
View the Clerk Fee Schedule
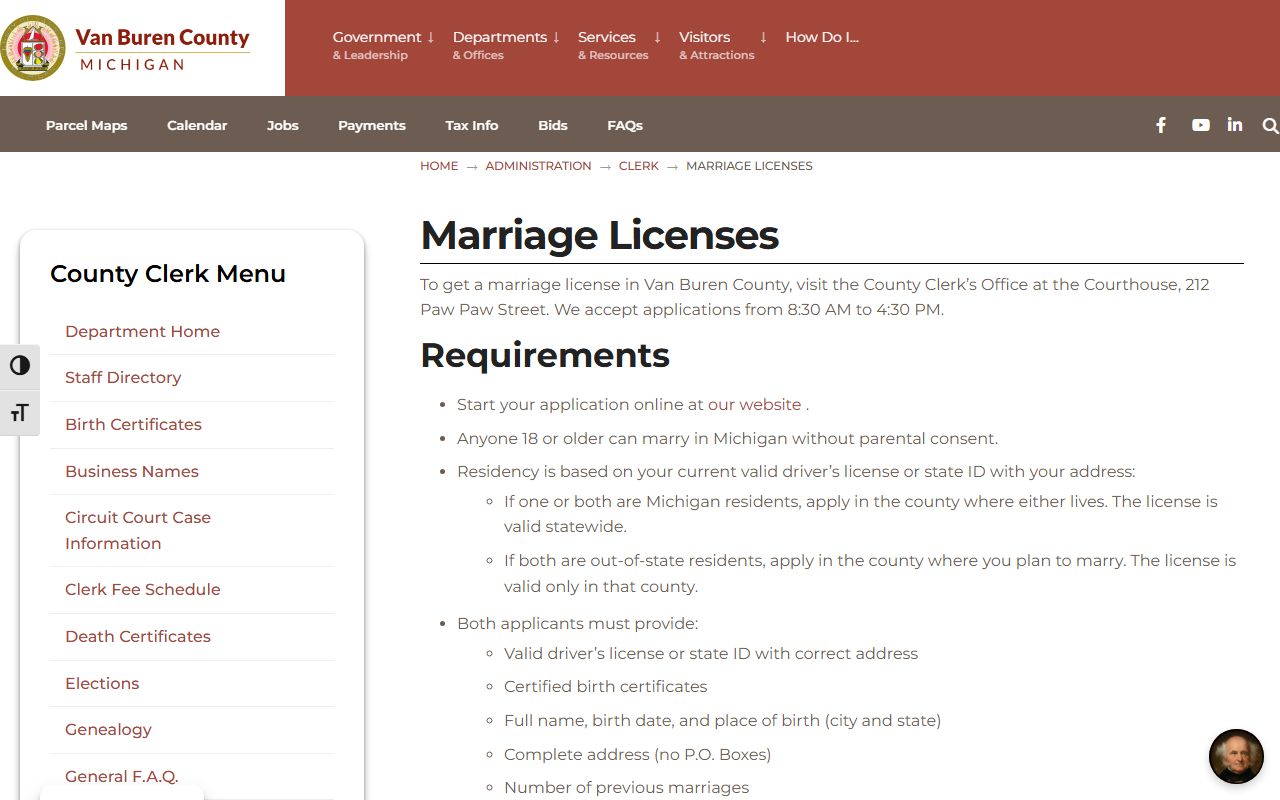point(143,589)
